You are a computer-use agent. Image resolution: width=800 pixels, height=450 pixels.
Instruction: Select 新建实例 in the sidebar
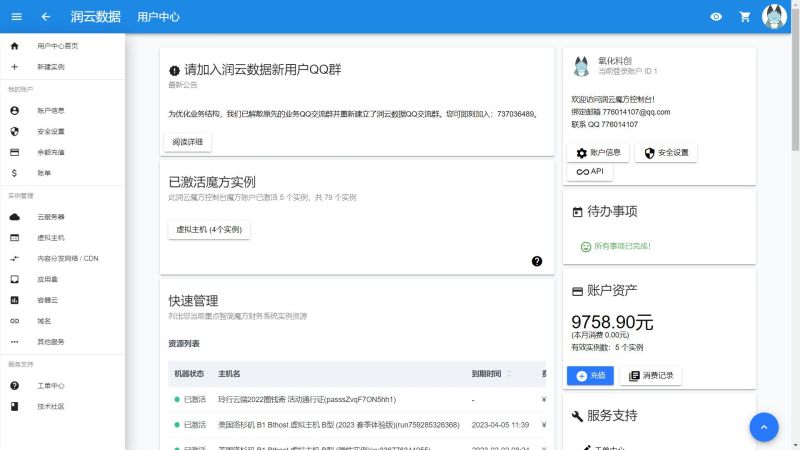pyautogui.click(x=62, y=67)
